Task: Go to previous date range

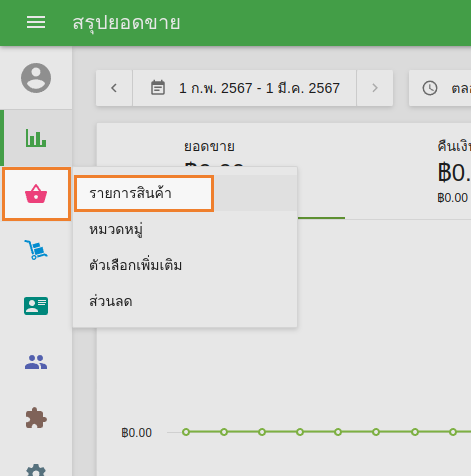Action: click(114, 88)
